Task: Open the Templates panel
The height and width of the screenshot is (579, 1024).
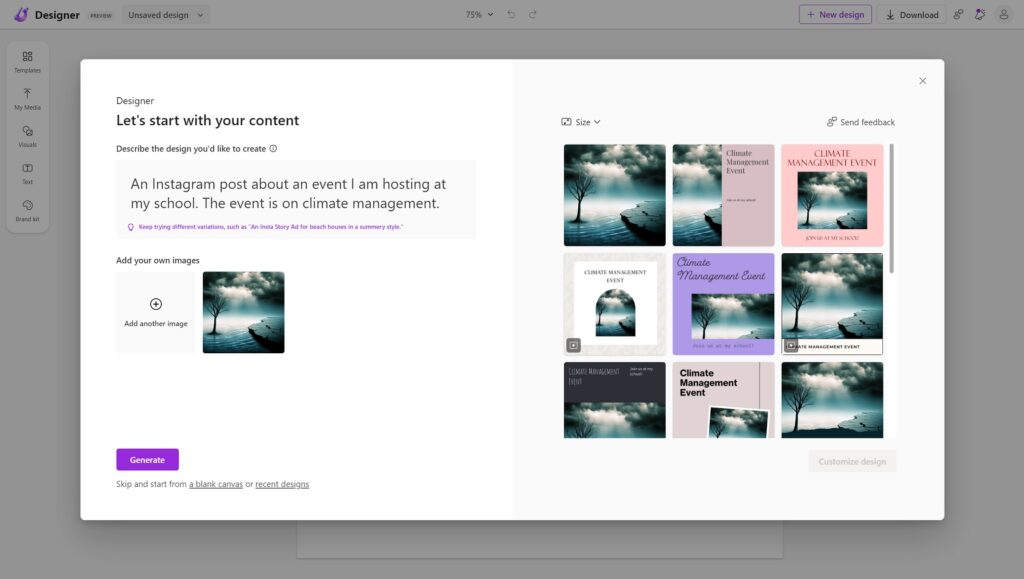Action: click(x=27, y=62)
